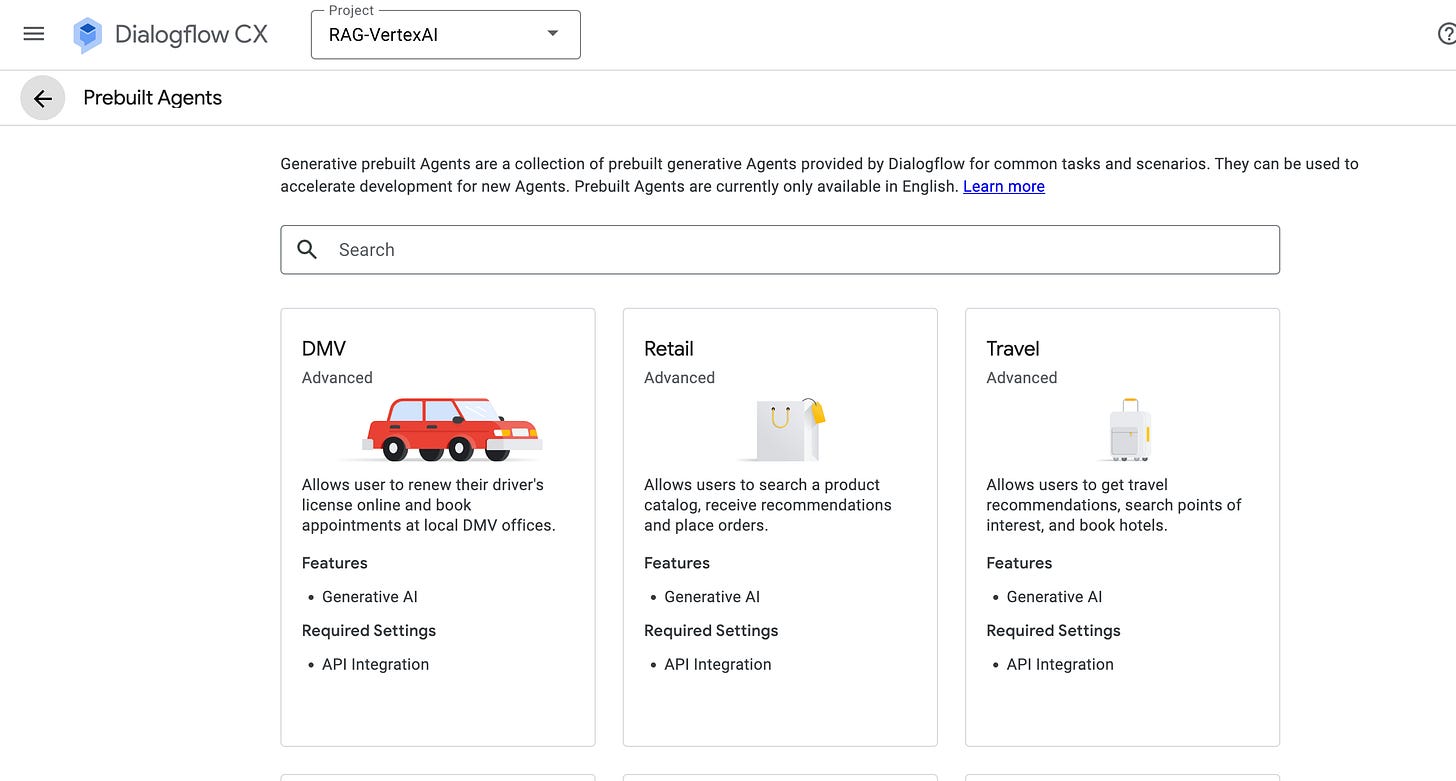Image resolution: width=1456 pixels, height=781 pixels.
Task: Click the DMV card title
Action: [x=324, y=349]
